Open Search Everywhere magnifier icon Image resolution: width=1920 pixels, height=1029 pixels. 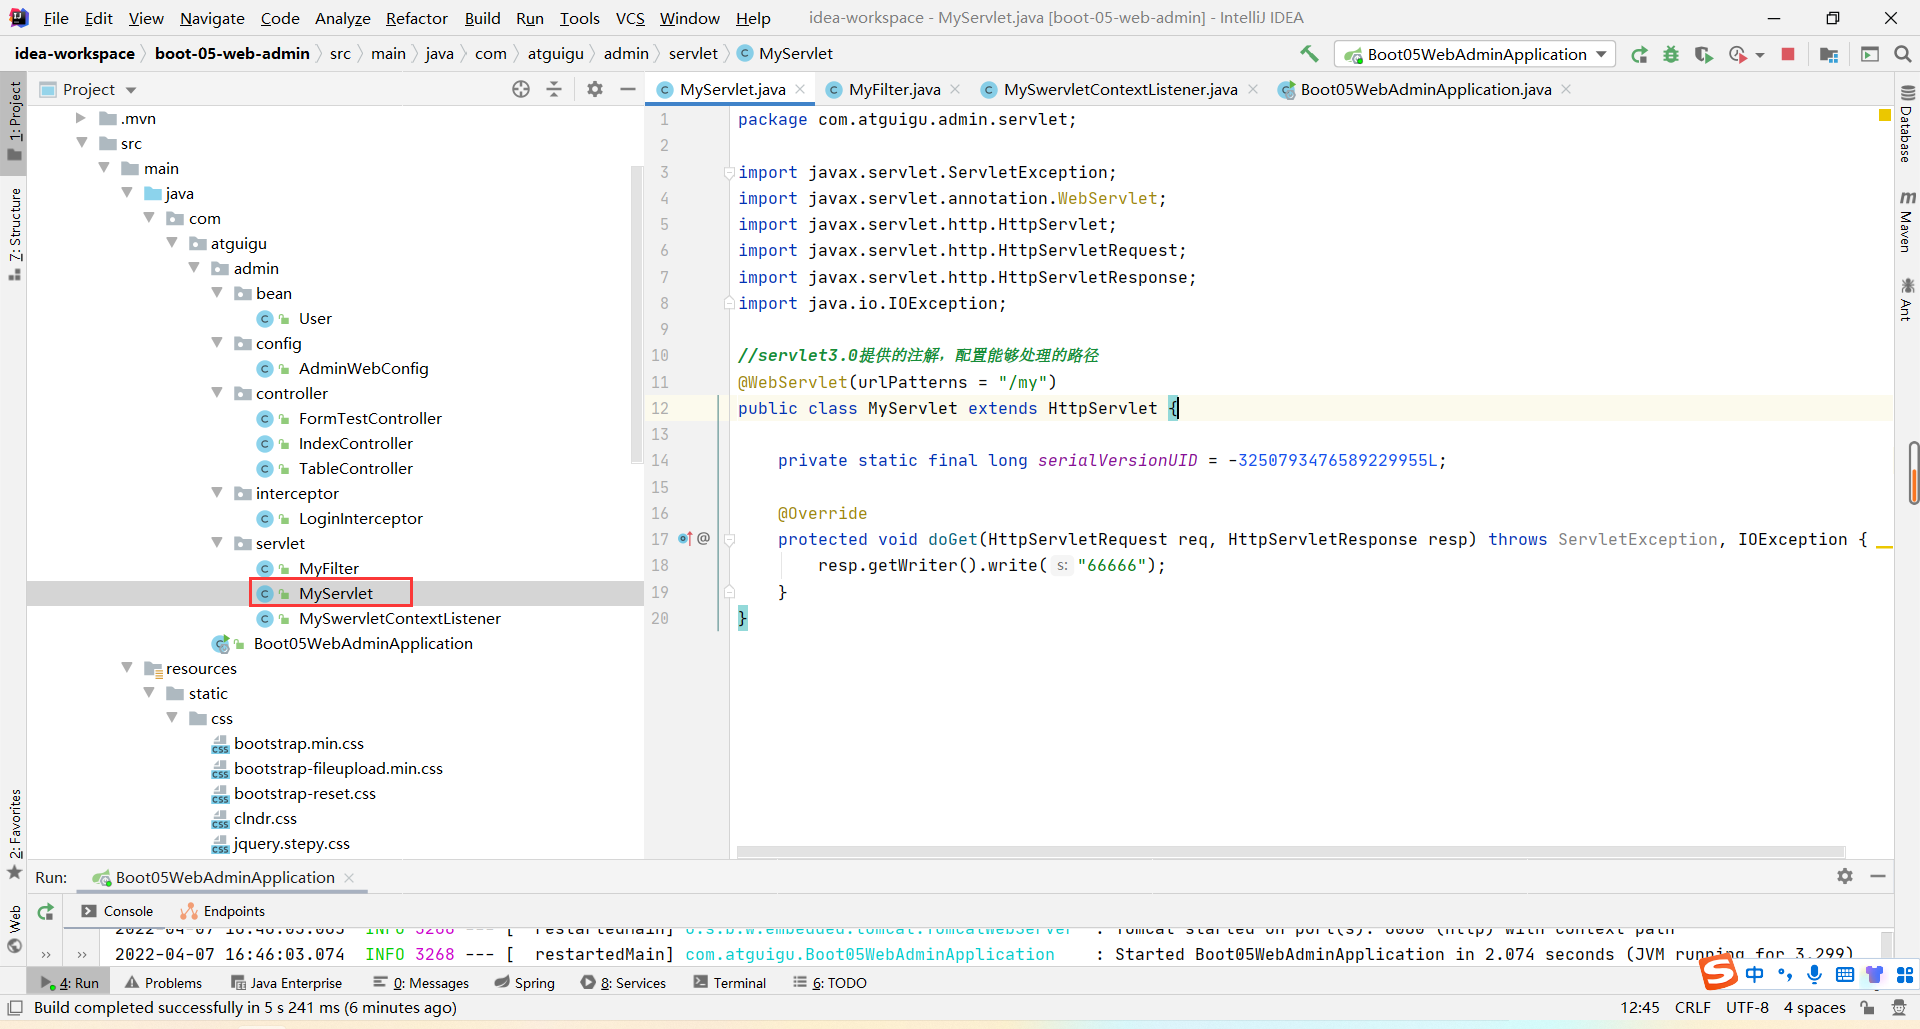(x=1902, y=54)
